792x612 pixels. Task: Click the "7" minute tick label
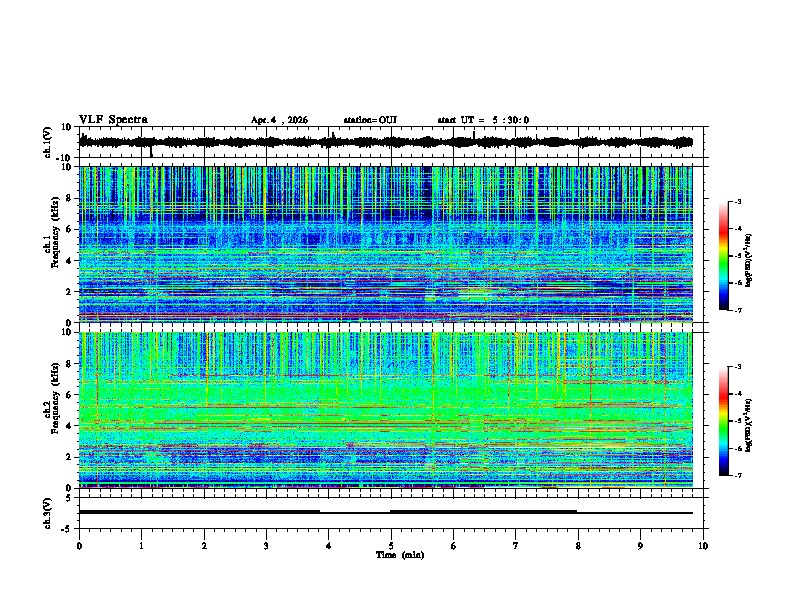click(x=516, y=546)
